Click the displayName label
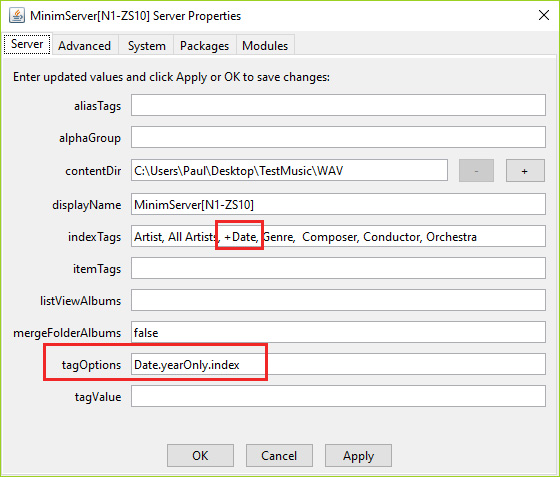 [x=87, y=205]
